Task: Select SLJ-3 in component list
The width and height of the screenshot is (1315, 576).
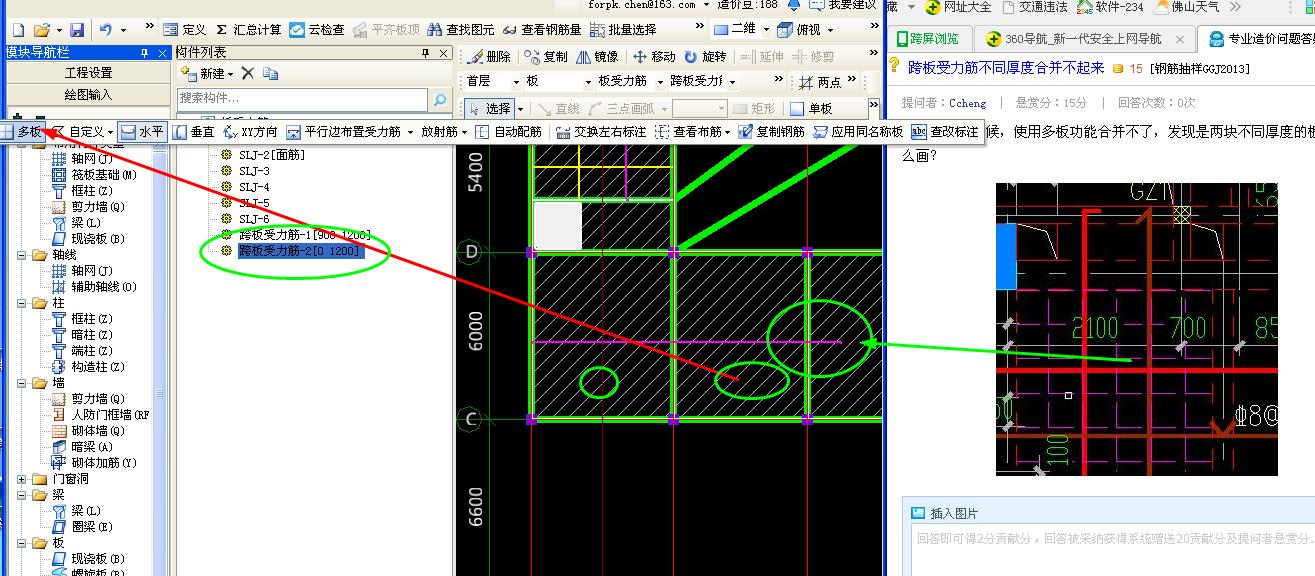Action: click(x=254, y=171)
